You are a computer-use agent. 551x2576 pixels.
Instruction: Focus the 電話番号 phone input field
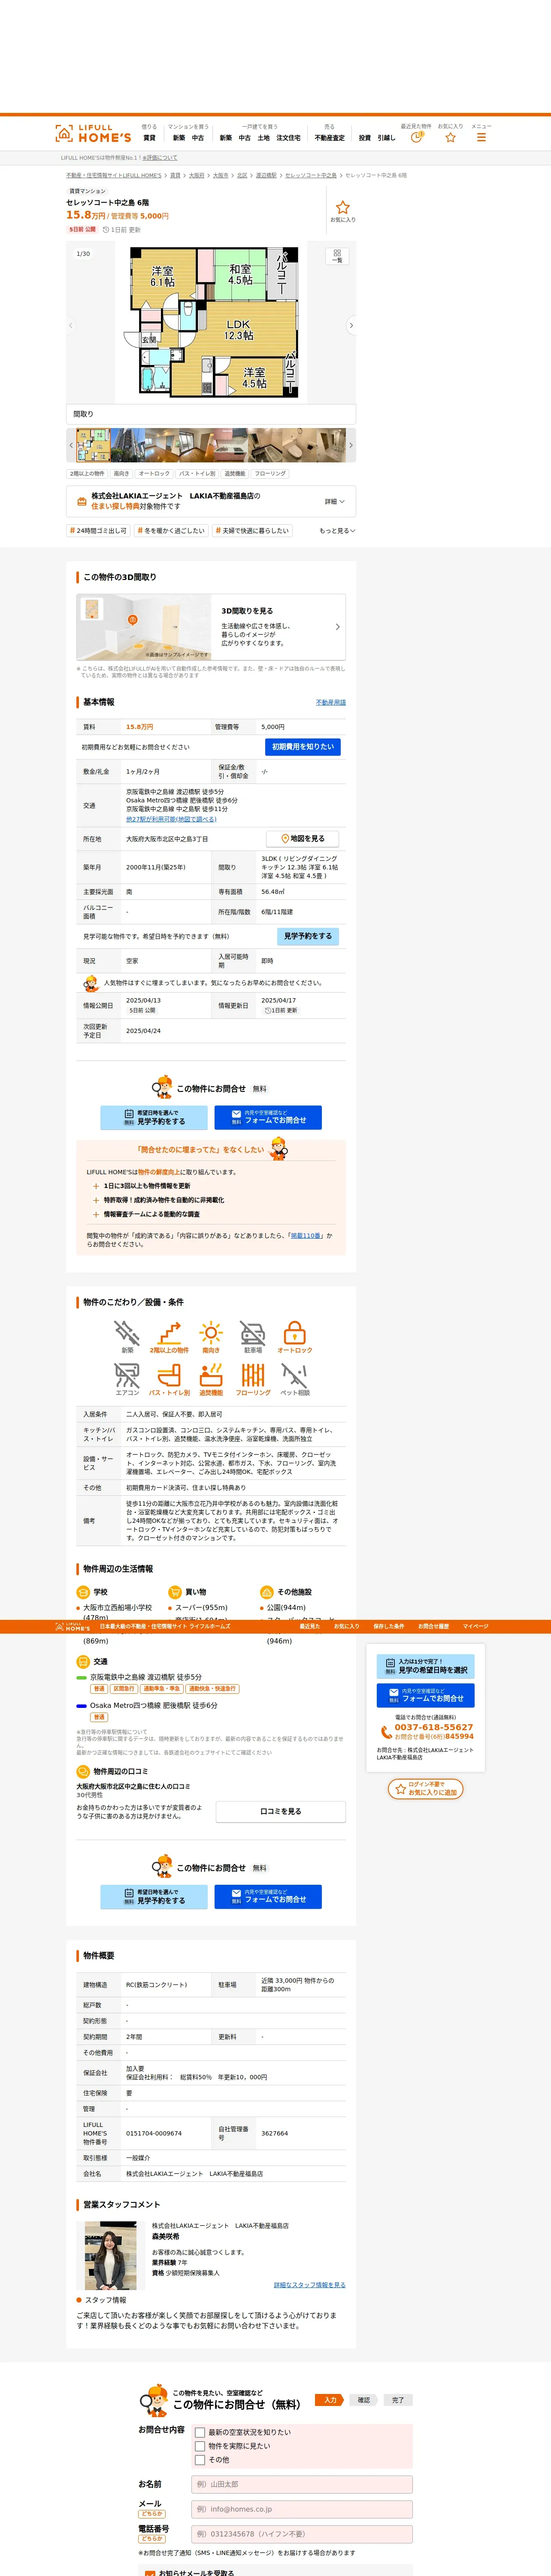click(x=302, y=2534)
